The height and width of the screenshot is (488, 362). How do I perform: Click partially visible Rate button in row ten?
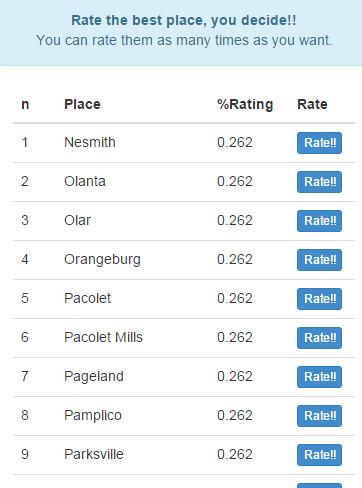(319, 485)
